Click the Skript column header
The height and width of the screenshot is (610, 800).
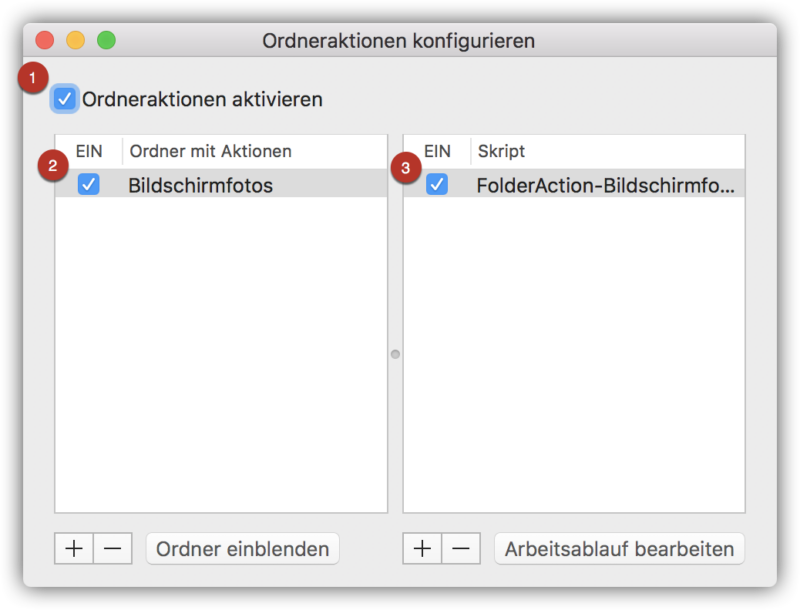coord(501,151)
